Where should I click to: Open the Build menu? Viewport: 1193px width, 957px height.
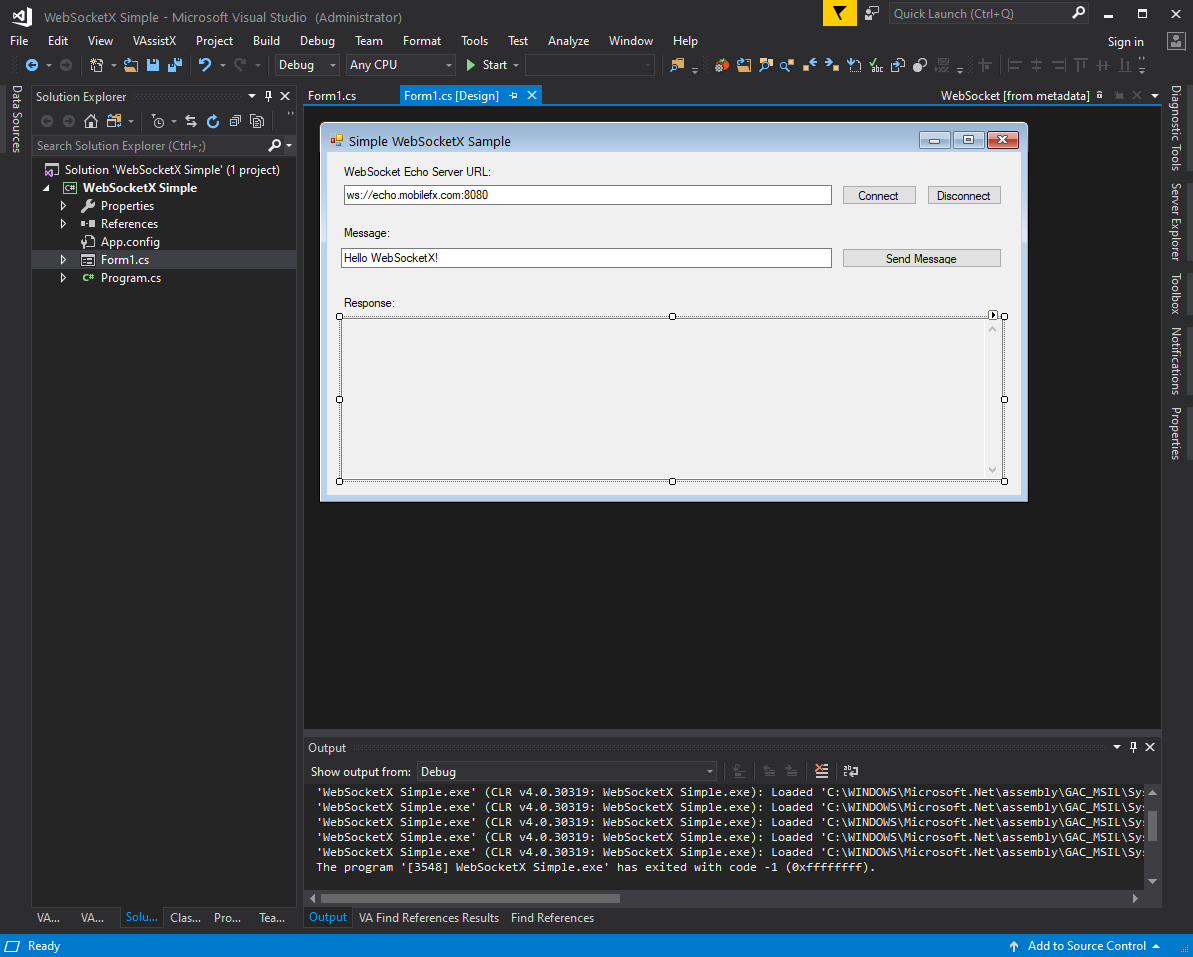tap(266, 41)
